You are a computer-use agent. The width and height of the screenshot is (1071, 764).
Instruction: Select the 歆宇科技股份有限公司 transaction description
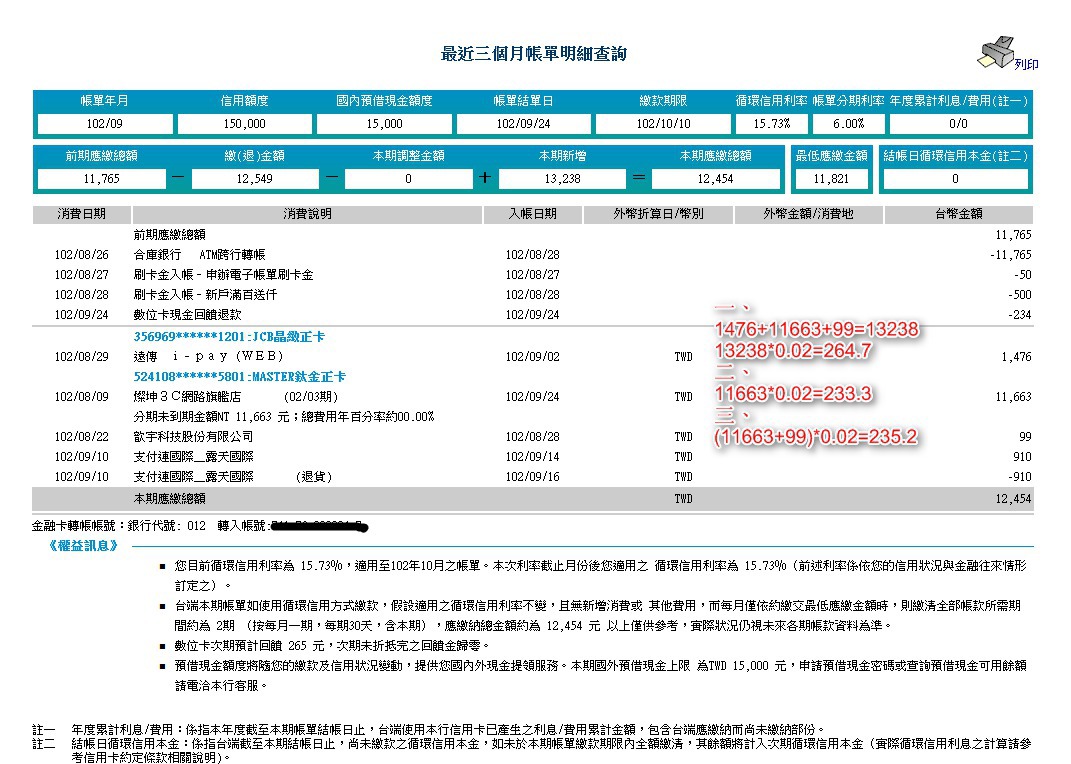coord(193,436)
